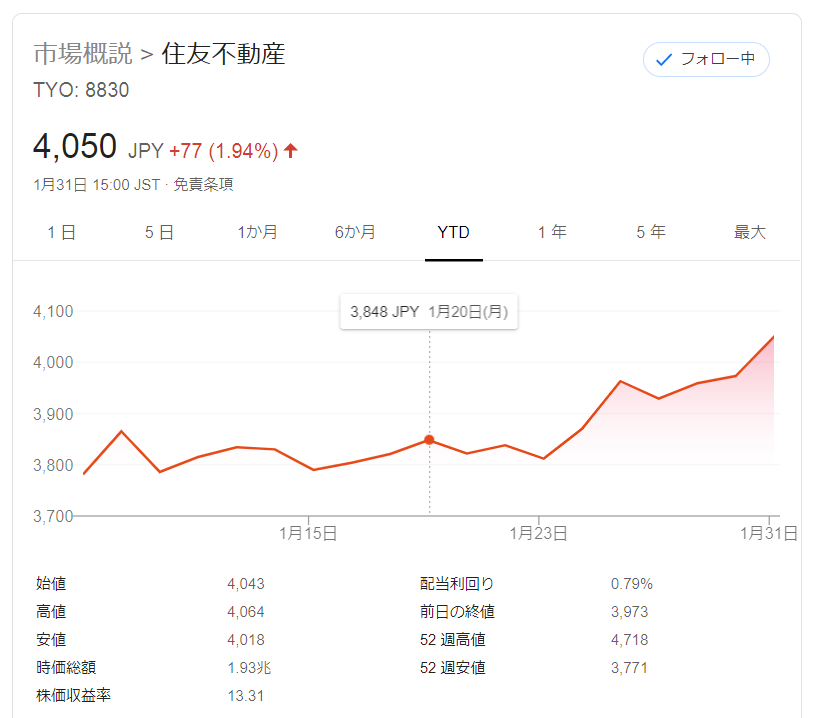Click the 1月23日 axis label
This screenshot has height=718, width=815.
point(538,533)
